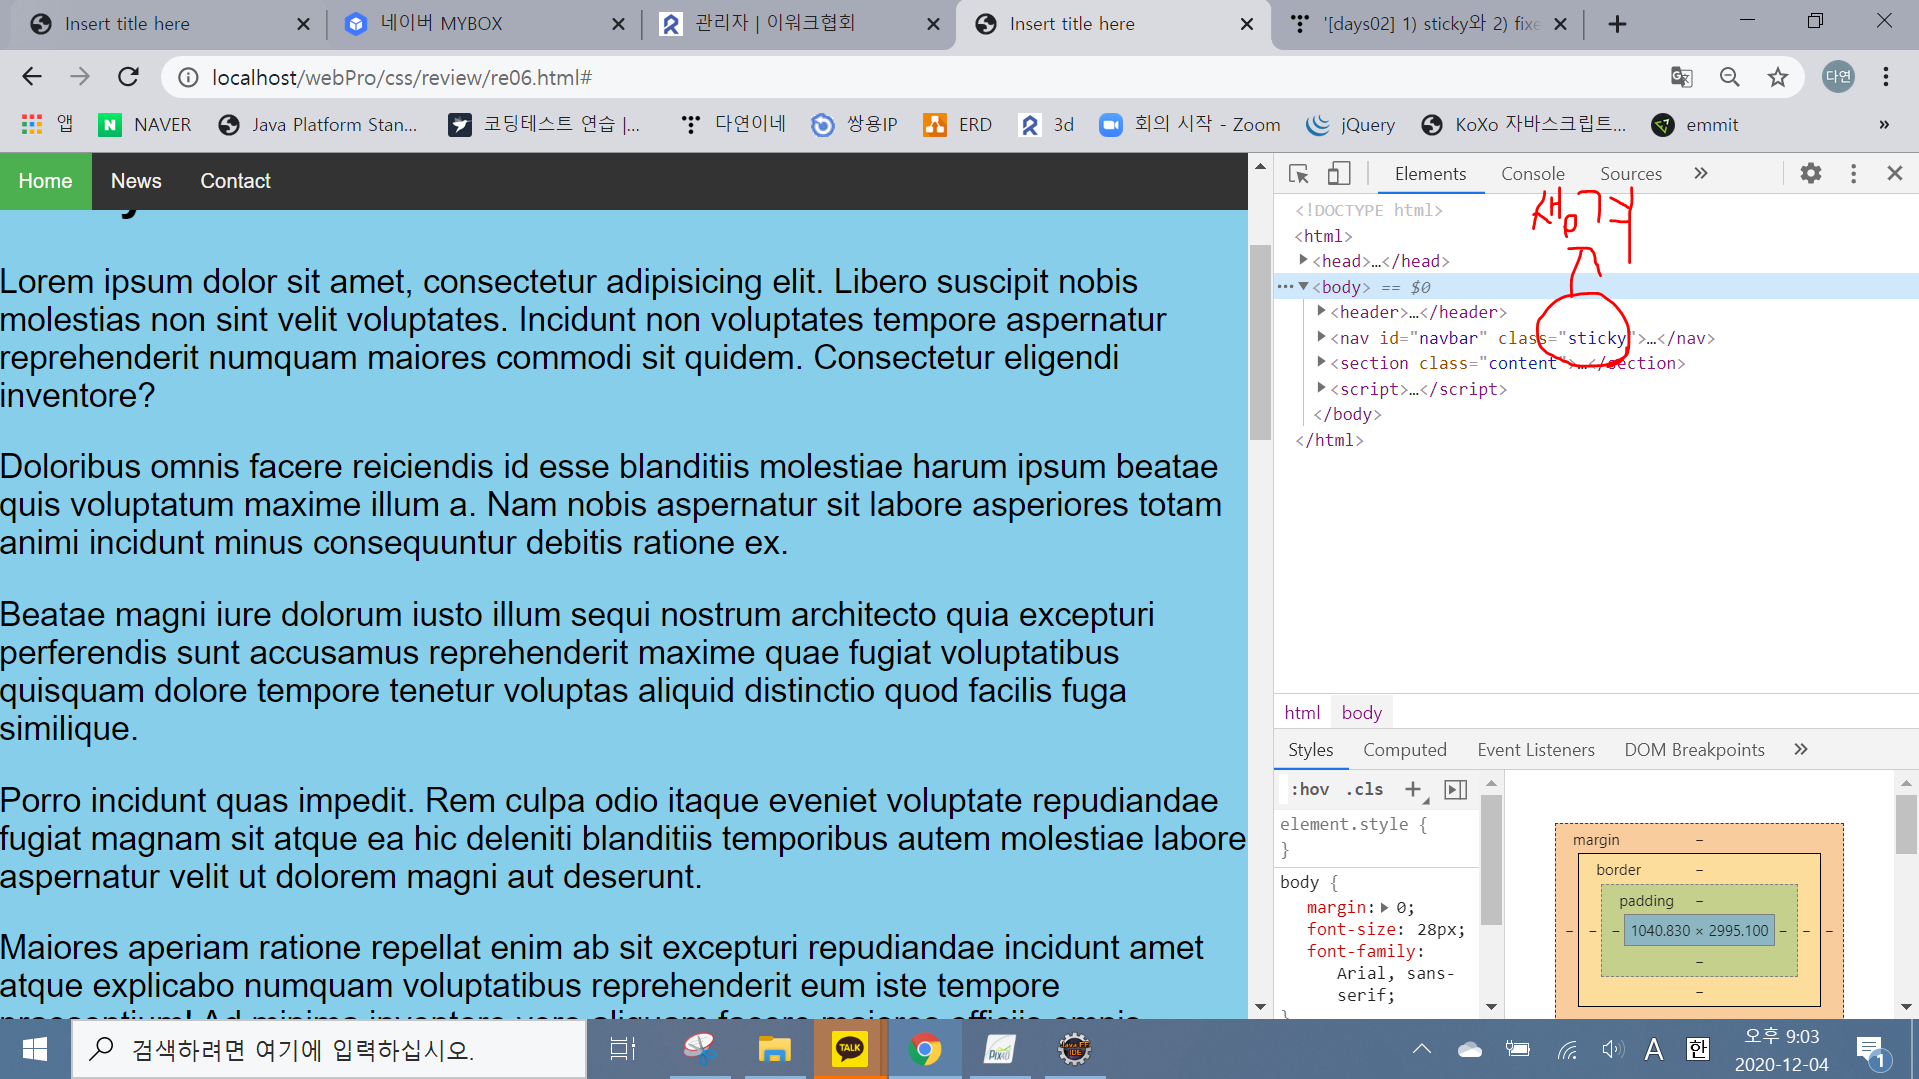Viewport: 1919px width, 1079px height.
Task: Open the Apps grid bookmark
Action: (x=47, y=124)
